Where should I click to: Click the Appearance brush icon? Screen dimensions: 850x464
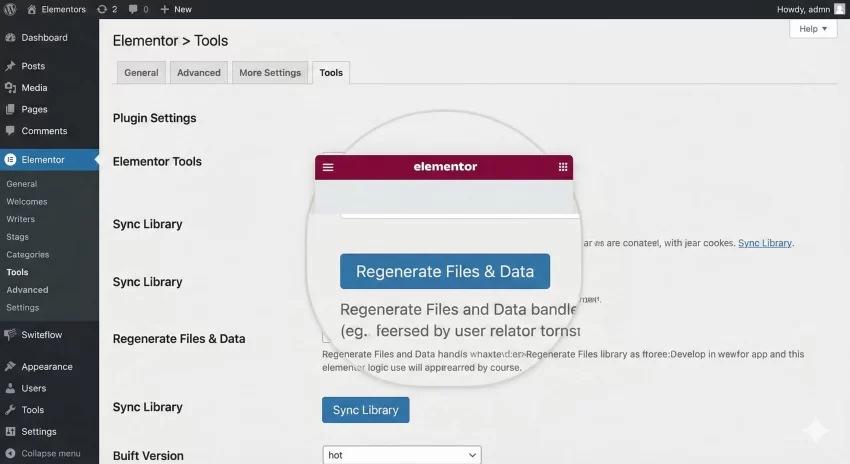[10, 366]
